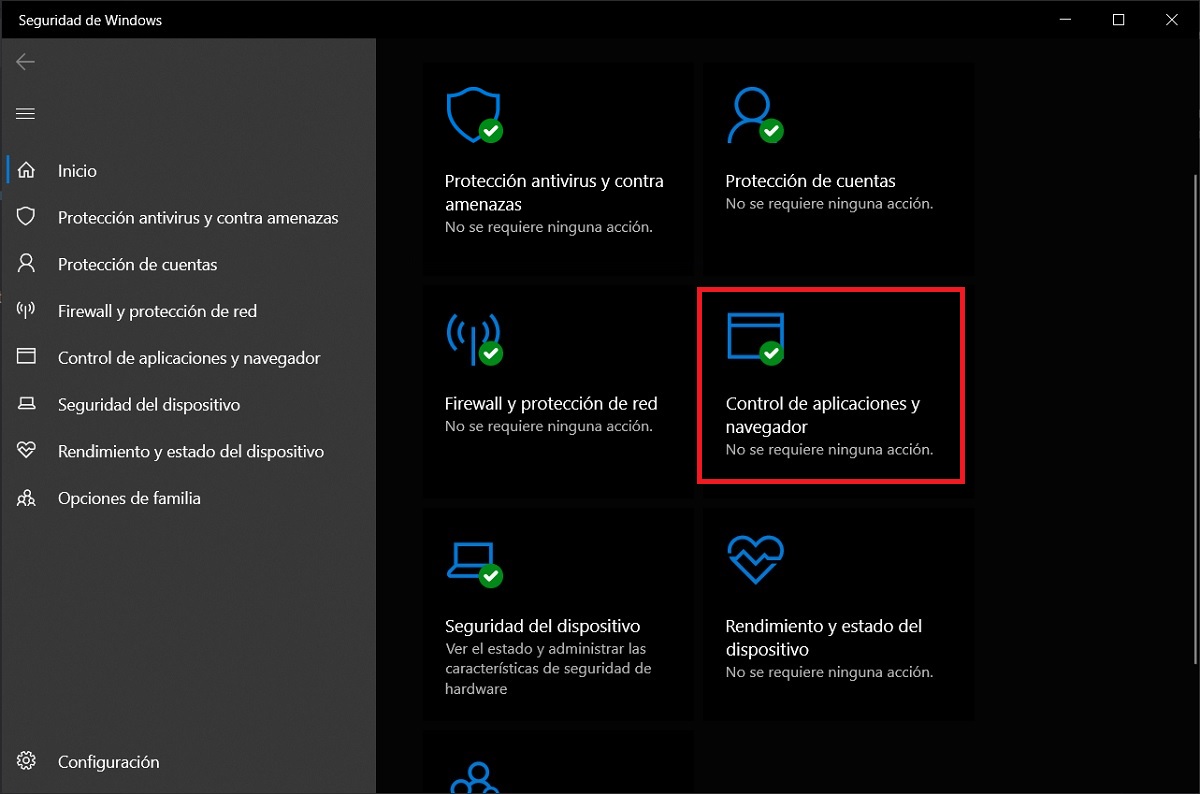Image resolution: width=1200 pixels, height=794 pixels.
Task: Click the person icon in Protección de cuentas tile
Action: click(753, 114)
